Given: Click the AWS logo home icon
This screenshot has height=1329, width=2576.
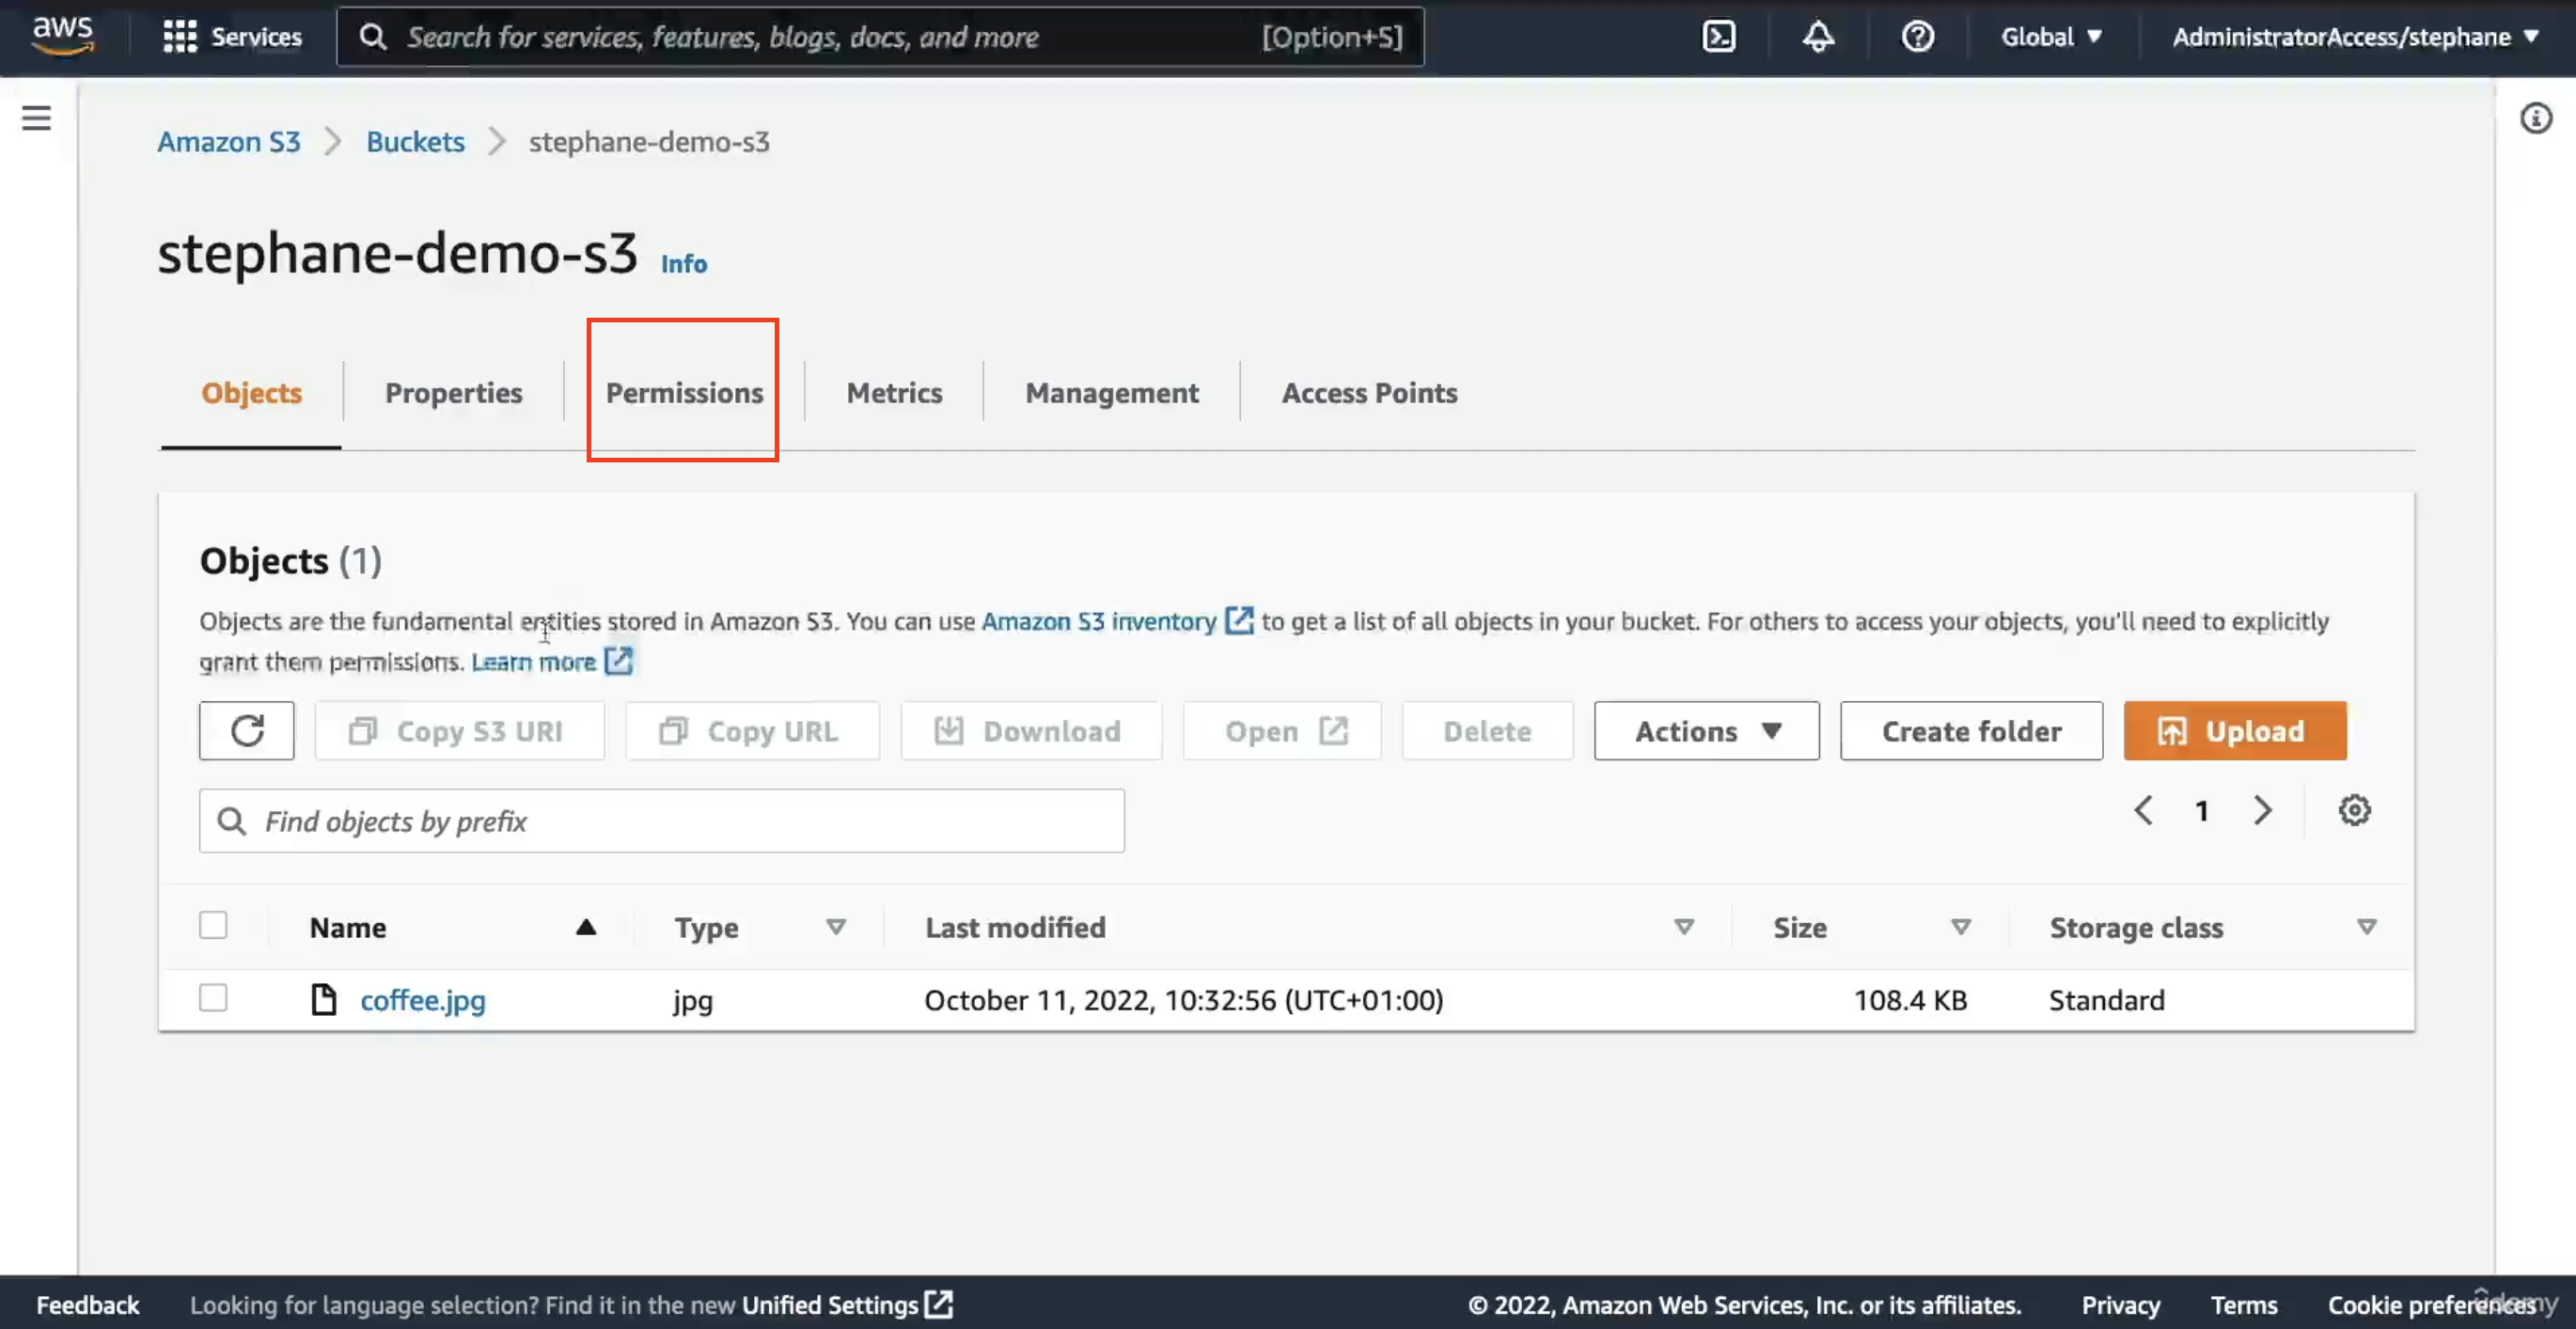Looking at the screenshot, I should 63,36.
